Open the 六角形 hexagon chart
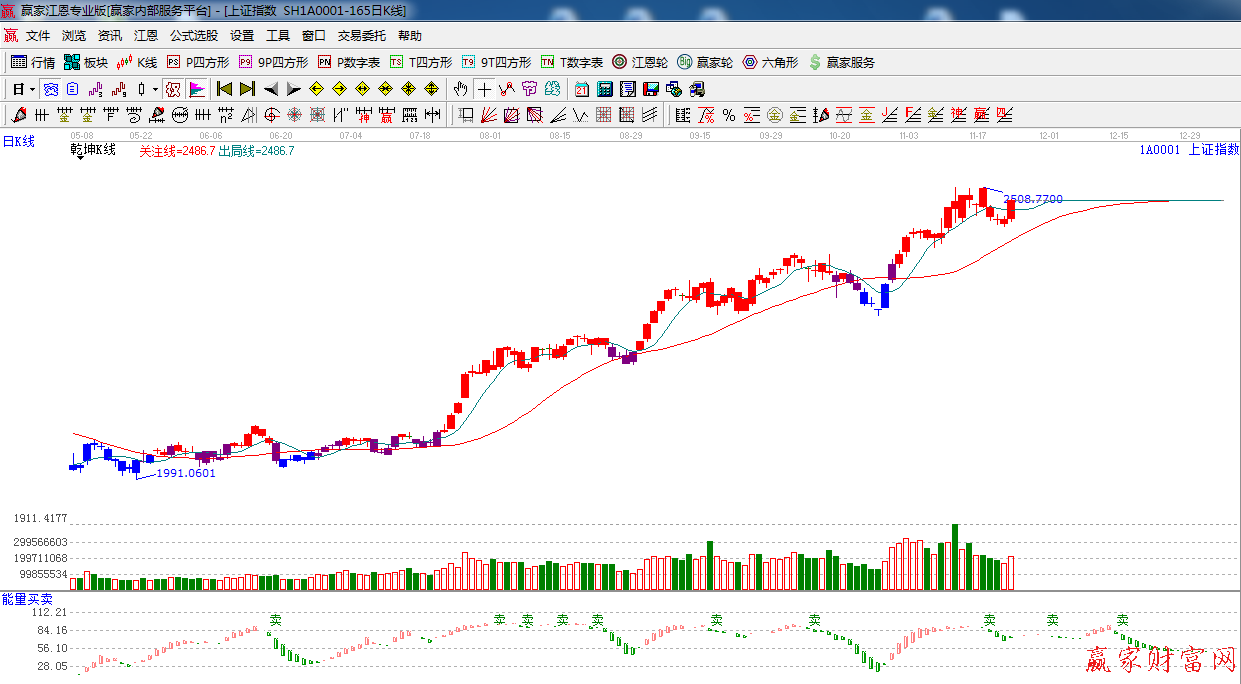This screenshot has height=684, width=1241. [770, 62]
